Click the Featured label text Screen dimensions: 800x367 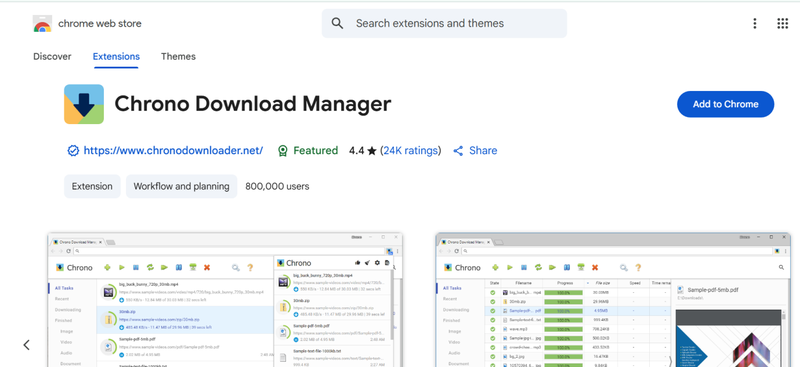pyautogui.click(x=315, y=151)
